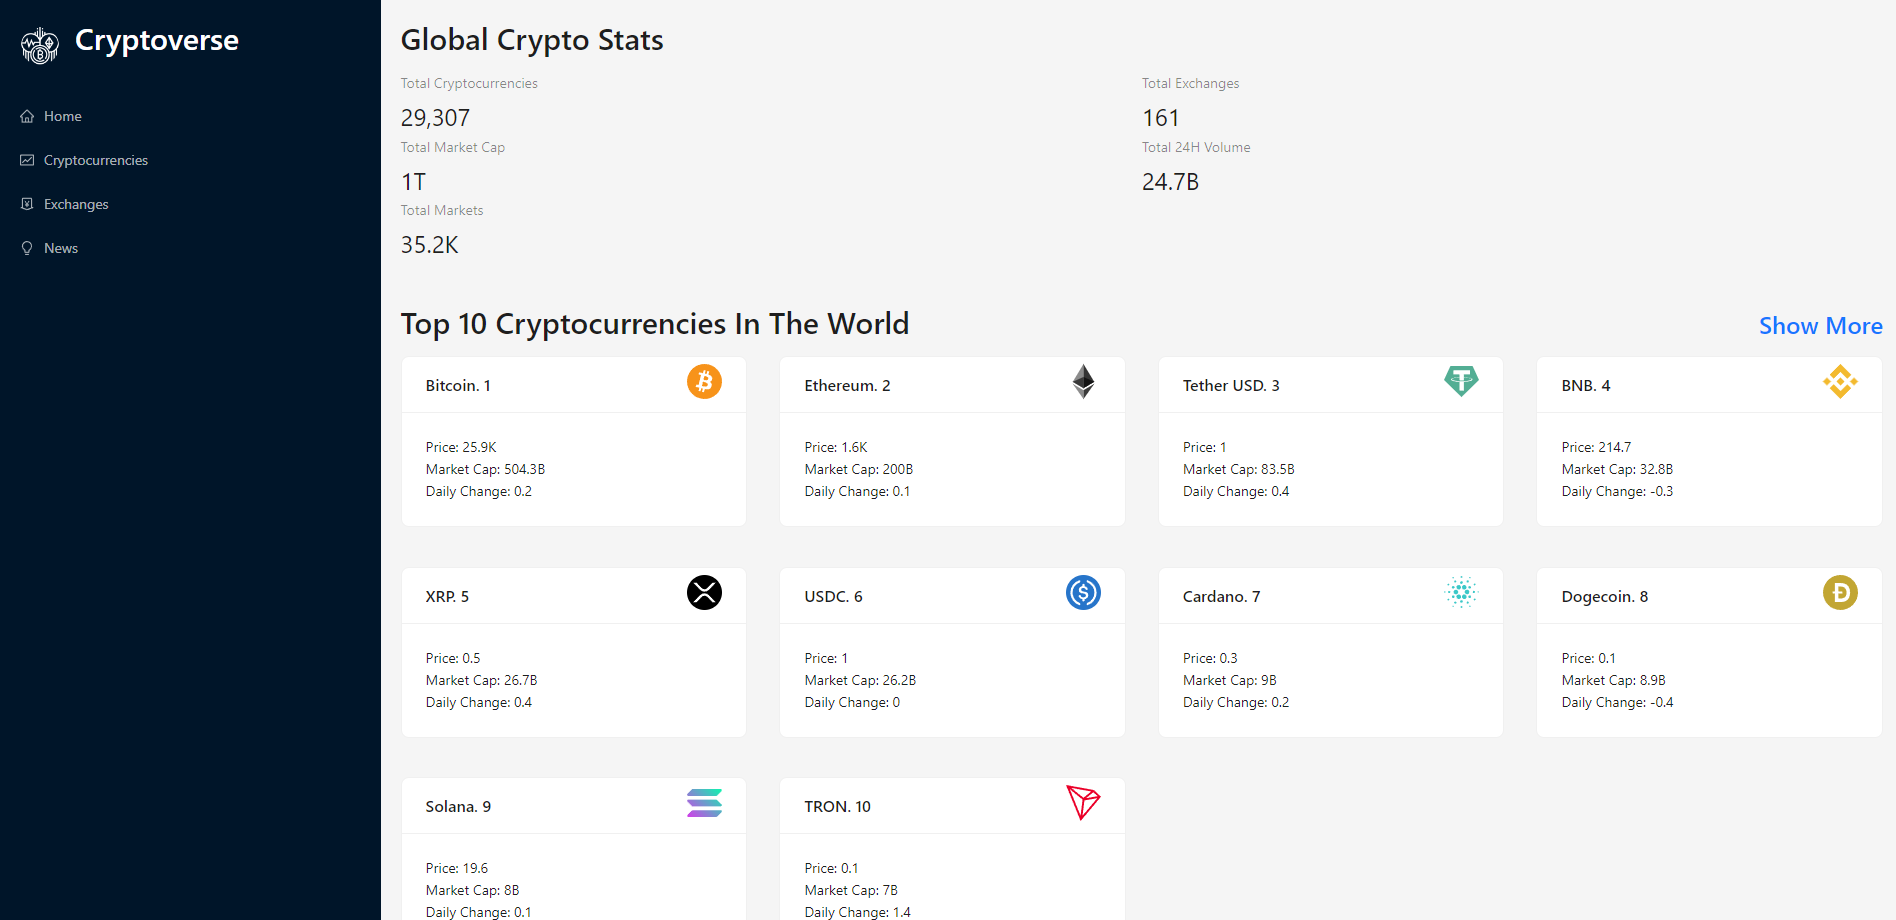This screenshot has width=1896, height=920.
Task: Click the Tether USD icon
Action: pyautogui.click(x=1461, y=382)
